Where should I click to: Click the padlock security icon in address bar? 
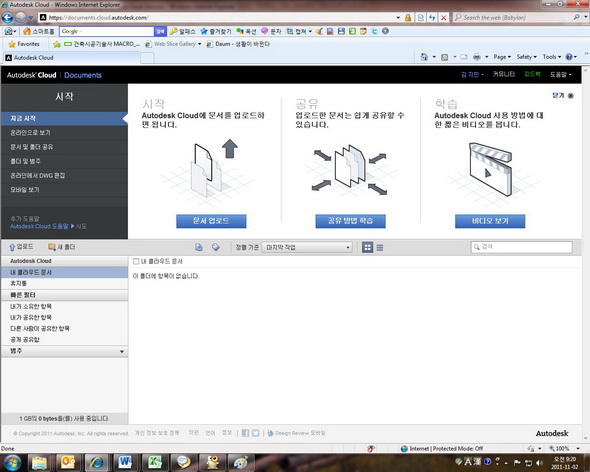click(408, 17)
